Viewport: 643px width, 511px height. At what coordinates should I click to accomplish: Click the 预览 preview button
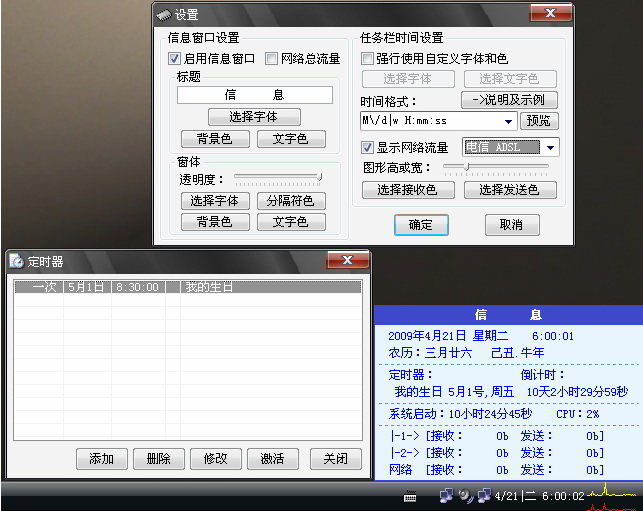539,121
